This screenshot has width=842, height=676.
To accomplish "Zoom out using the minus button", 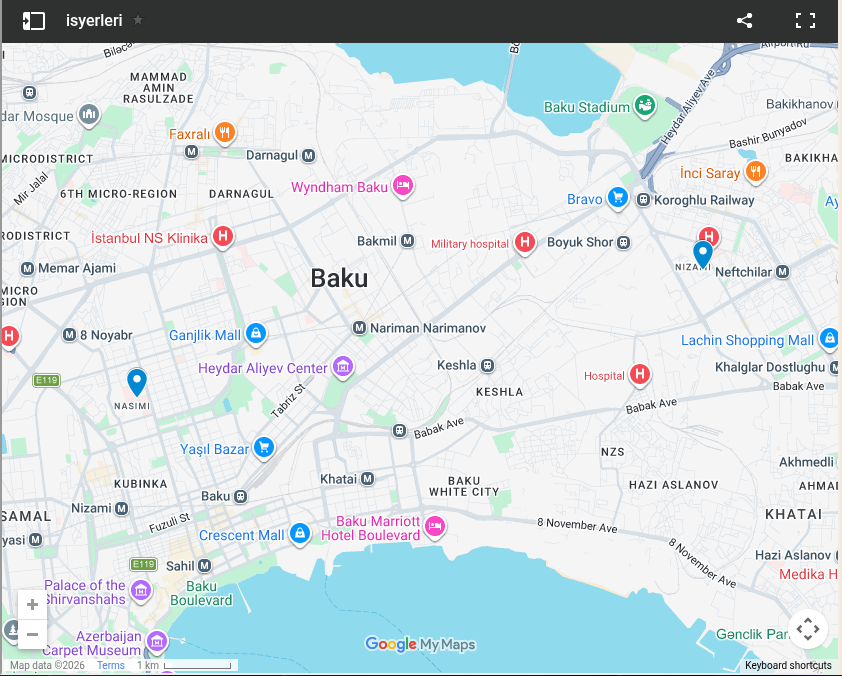I will tap(32, 634).
